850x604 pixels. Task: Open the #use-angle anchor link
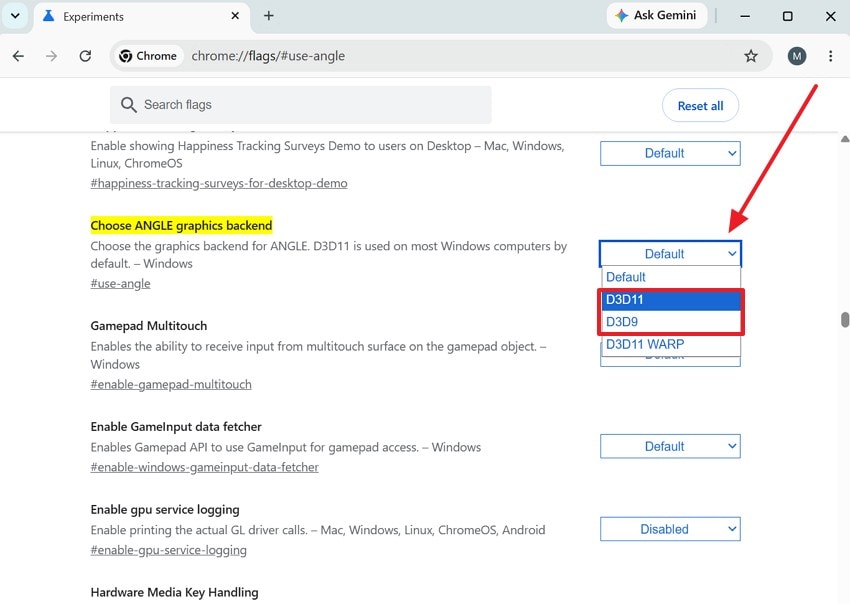(x=120, y=284)
